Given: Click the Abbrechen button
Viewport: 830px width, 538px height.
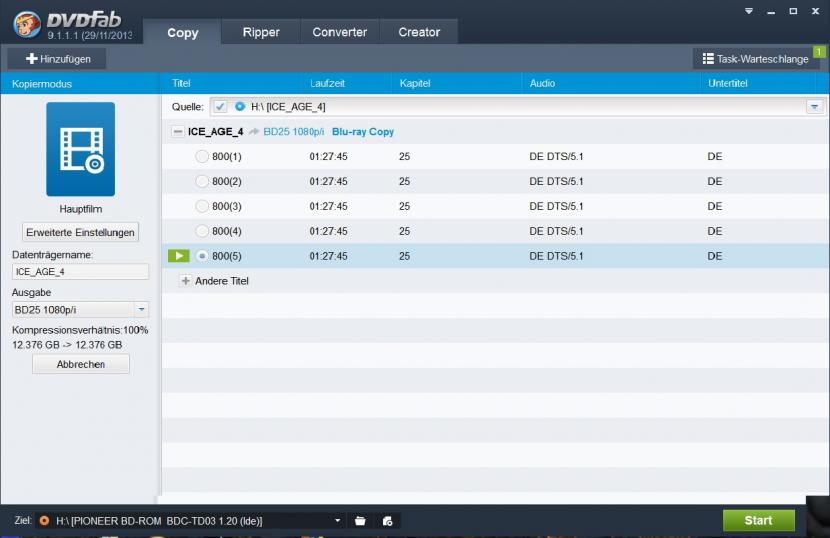Looking at the screenshot, I should [80, 364].
